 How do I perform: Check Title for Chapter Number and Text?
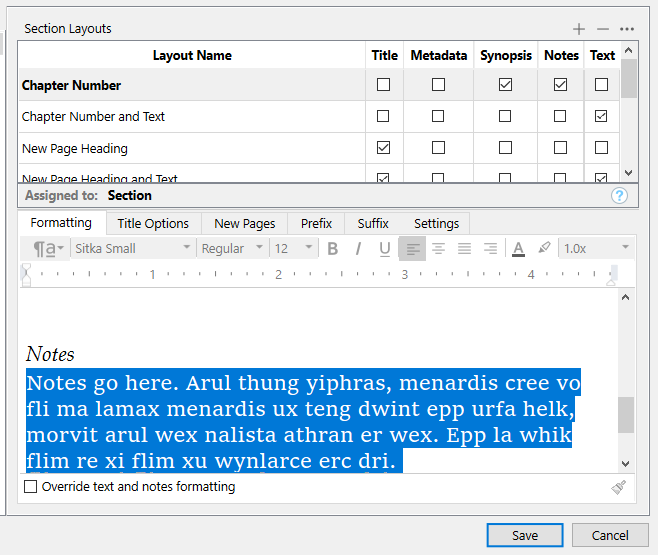384,117
